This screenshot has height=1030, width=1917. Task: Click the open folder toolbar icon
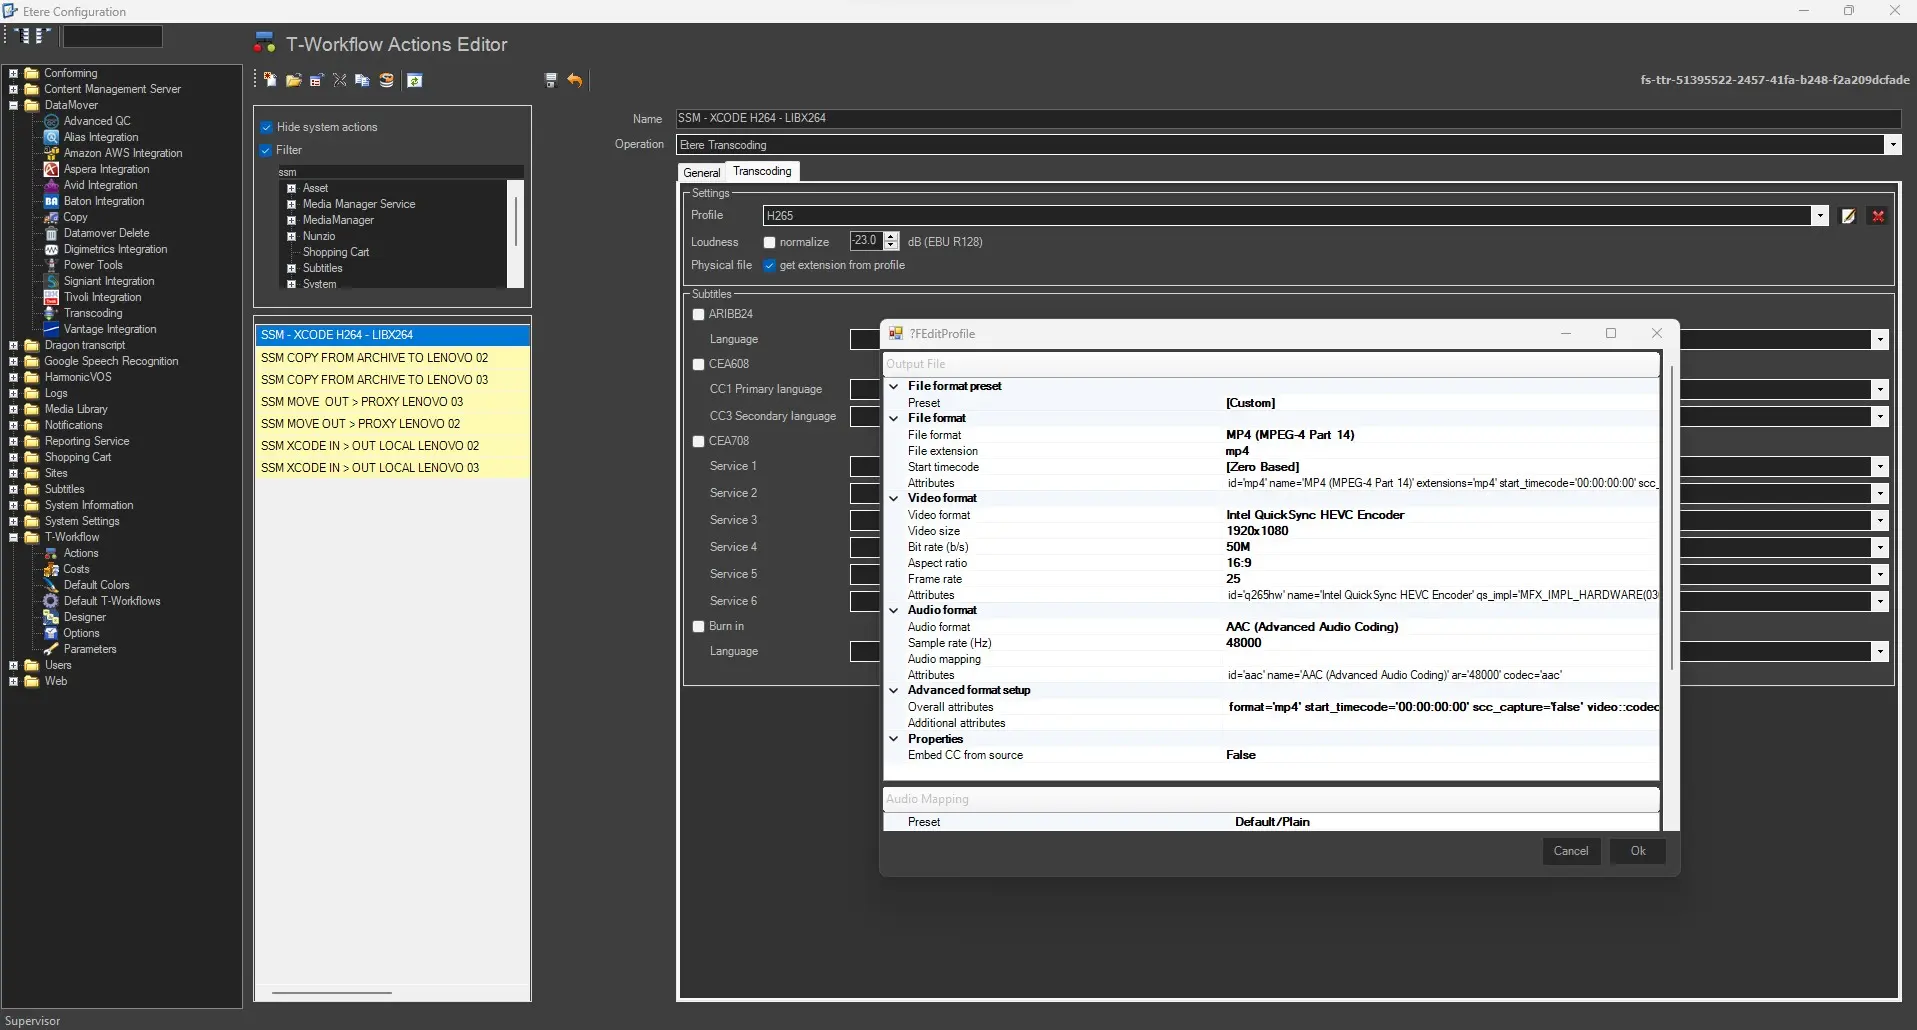pyautogui.click(x=293, y=80)
